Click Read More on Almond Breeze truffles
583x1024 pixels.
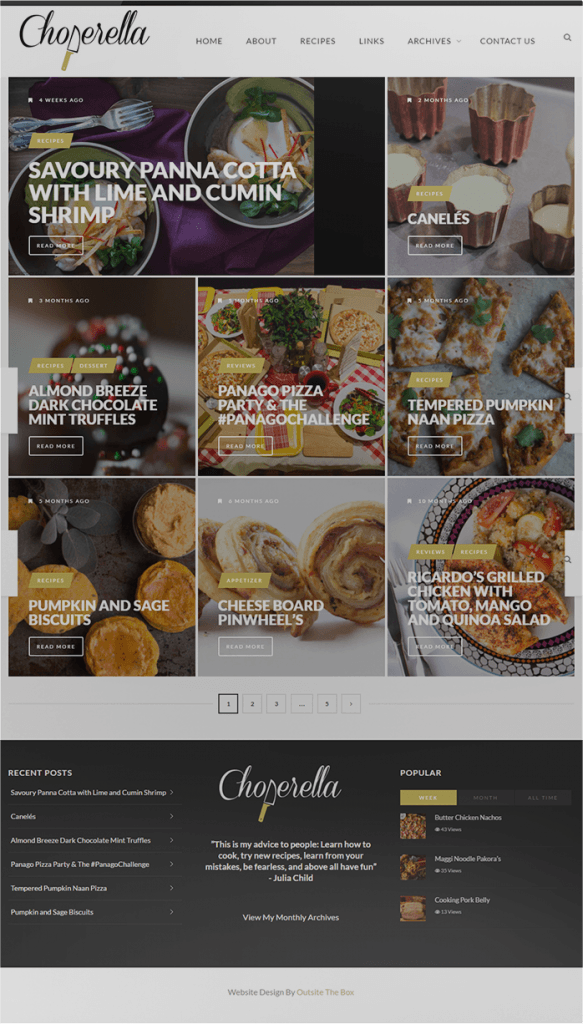pyautogui.click(x=56, y=446)
